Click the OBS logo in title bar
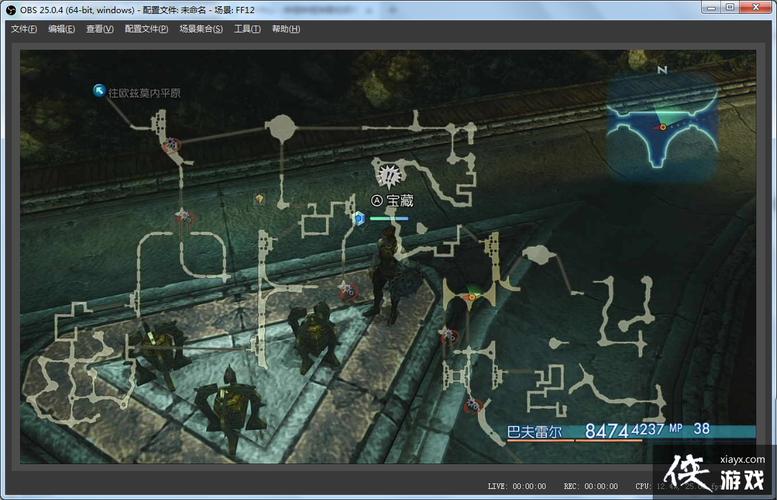This screenshot has width=777, height=500. click(x=10, y=9)
